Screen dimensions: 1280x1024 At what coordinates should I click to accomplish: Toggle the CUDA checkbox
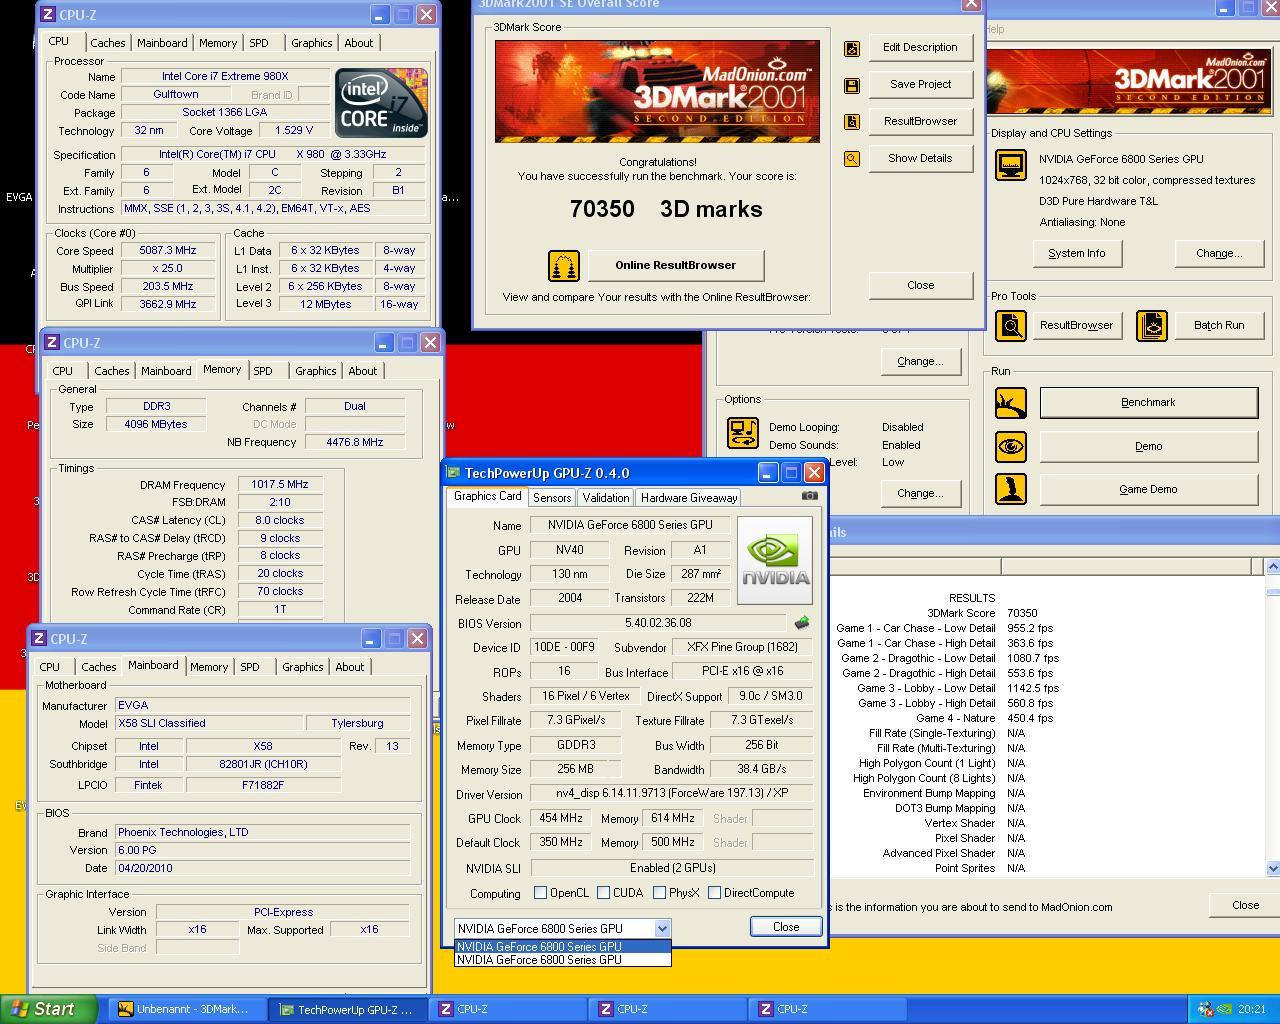point(603,893)
